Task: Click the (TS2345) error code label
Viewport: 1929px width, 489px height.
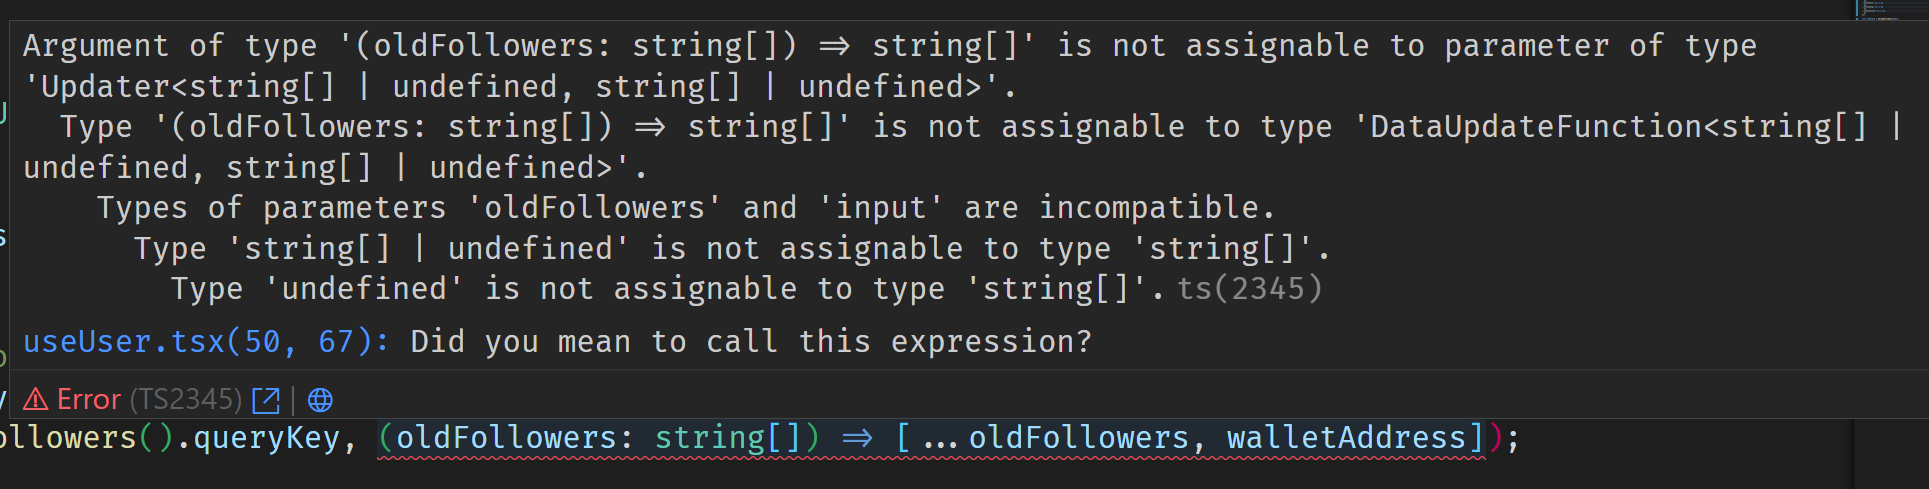Action: pos(186,400)
